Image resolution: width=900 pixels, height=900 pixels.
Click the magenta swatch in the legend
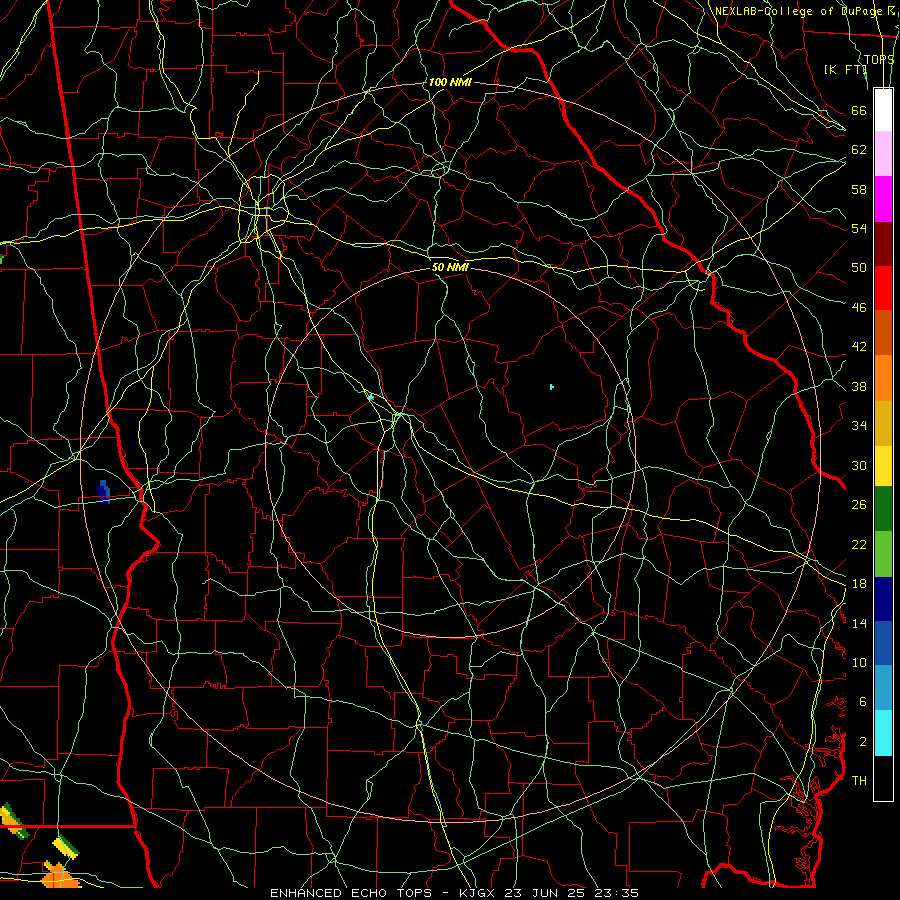pyautogui.click(x=883, y=199)
